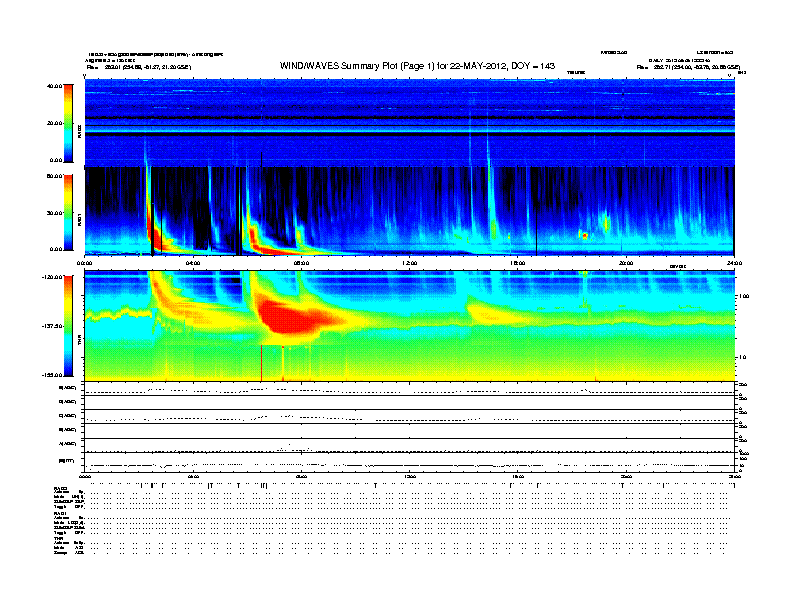Click the 10 label on TNR right axis
This screenshot has height=612, width=792.
coord(742,358)
